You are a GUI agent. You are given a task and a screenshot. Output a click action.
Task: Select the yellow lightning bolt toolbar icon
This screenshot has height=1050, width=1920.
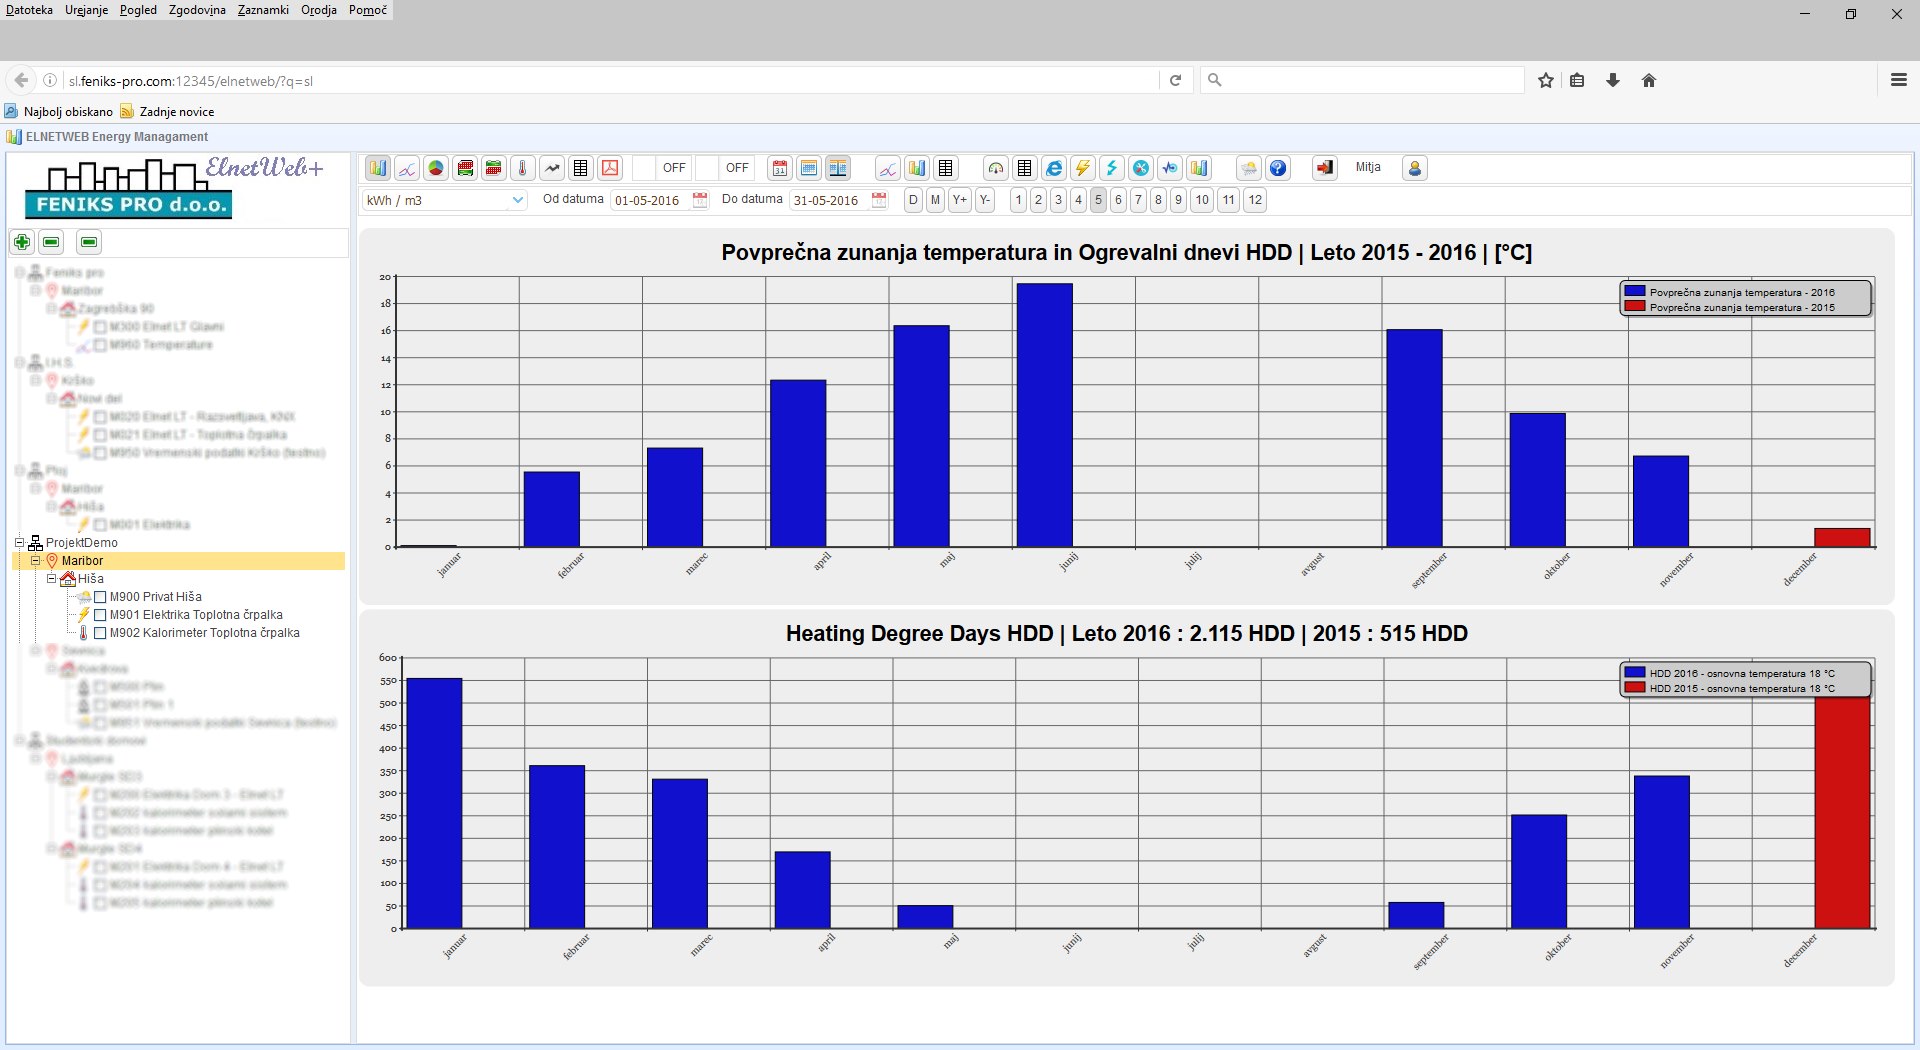(1082, 168)
